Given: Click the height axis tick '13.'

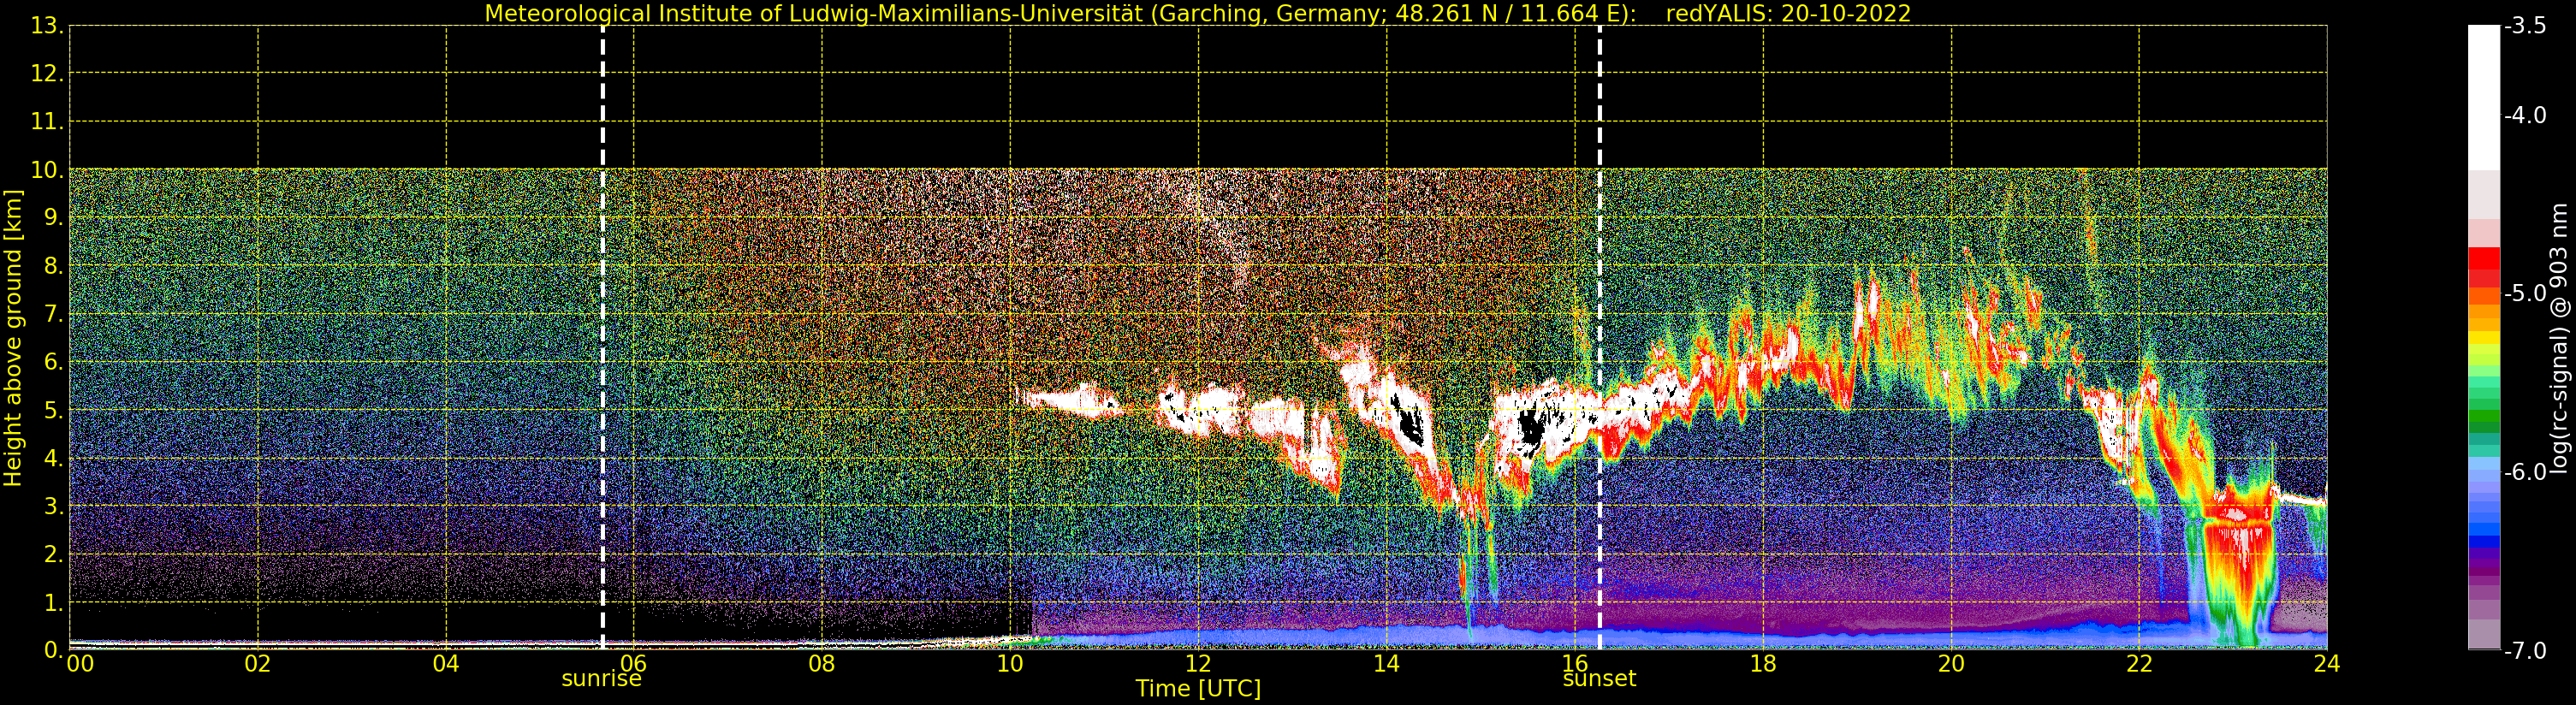Looking at the screenshot, I should (47, 26).
